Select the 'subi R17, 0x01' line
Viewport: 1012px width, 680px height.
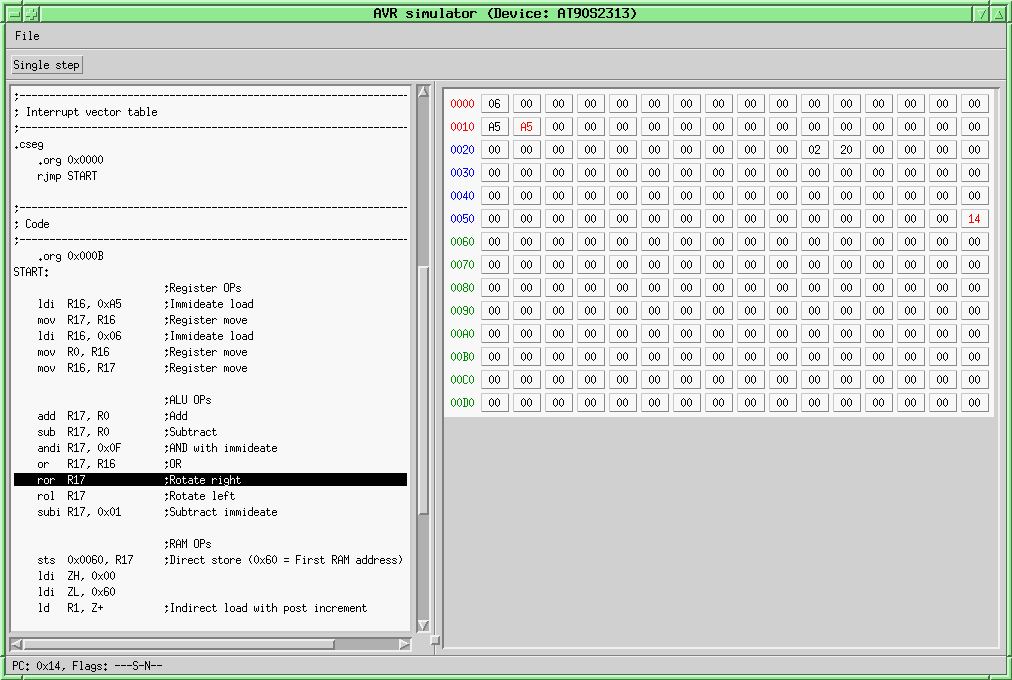click(210, 512)
